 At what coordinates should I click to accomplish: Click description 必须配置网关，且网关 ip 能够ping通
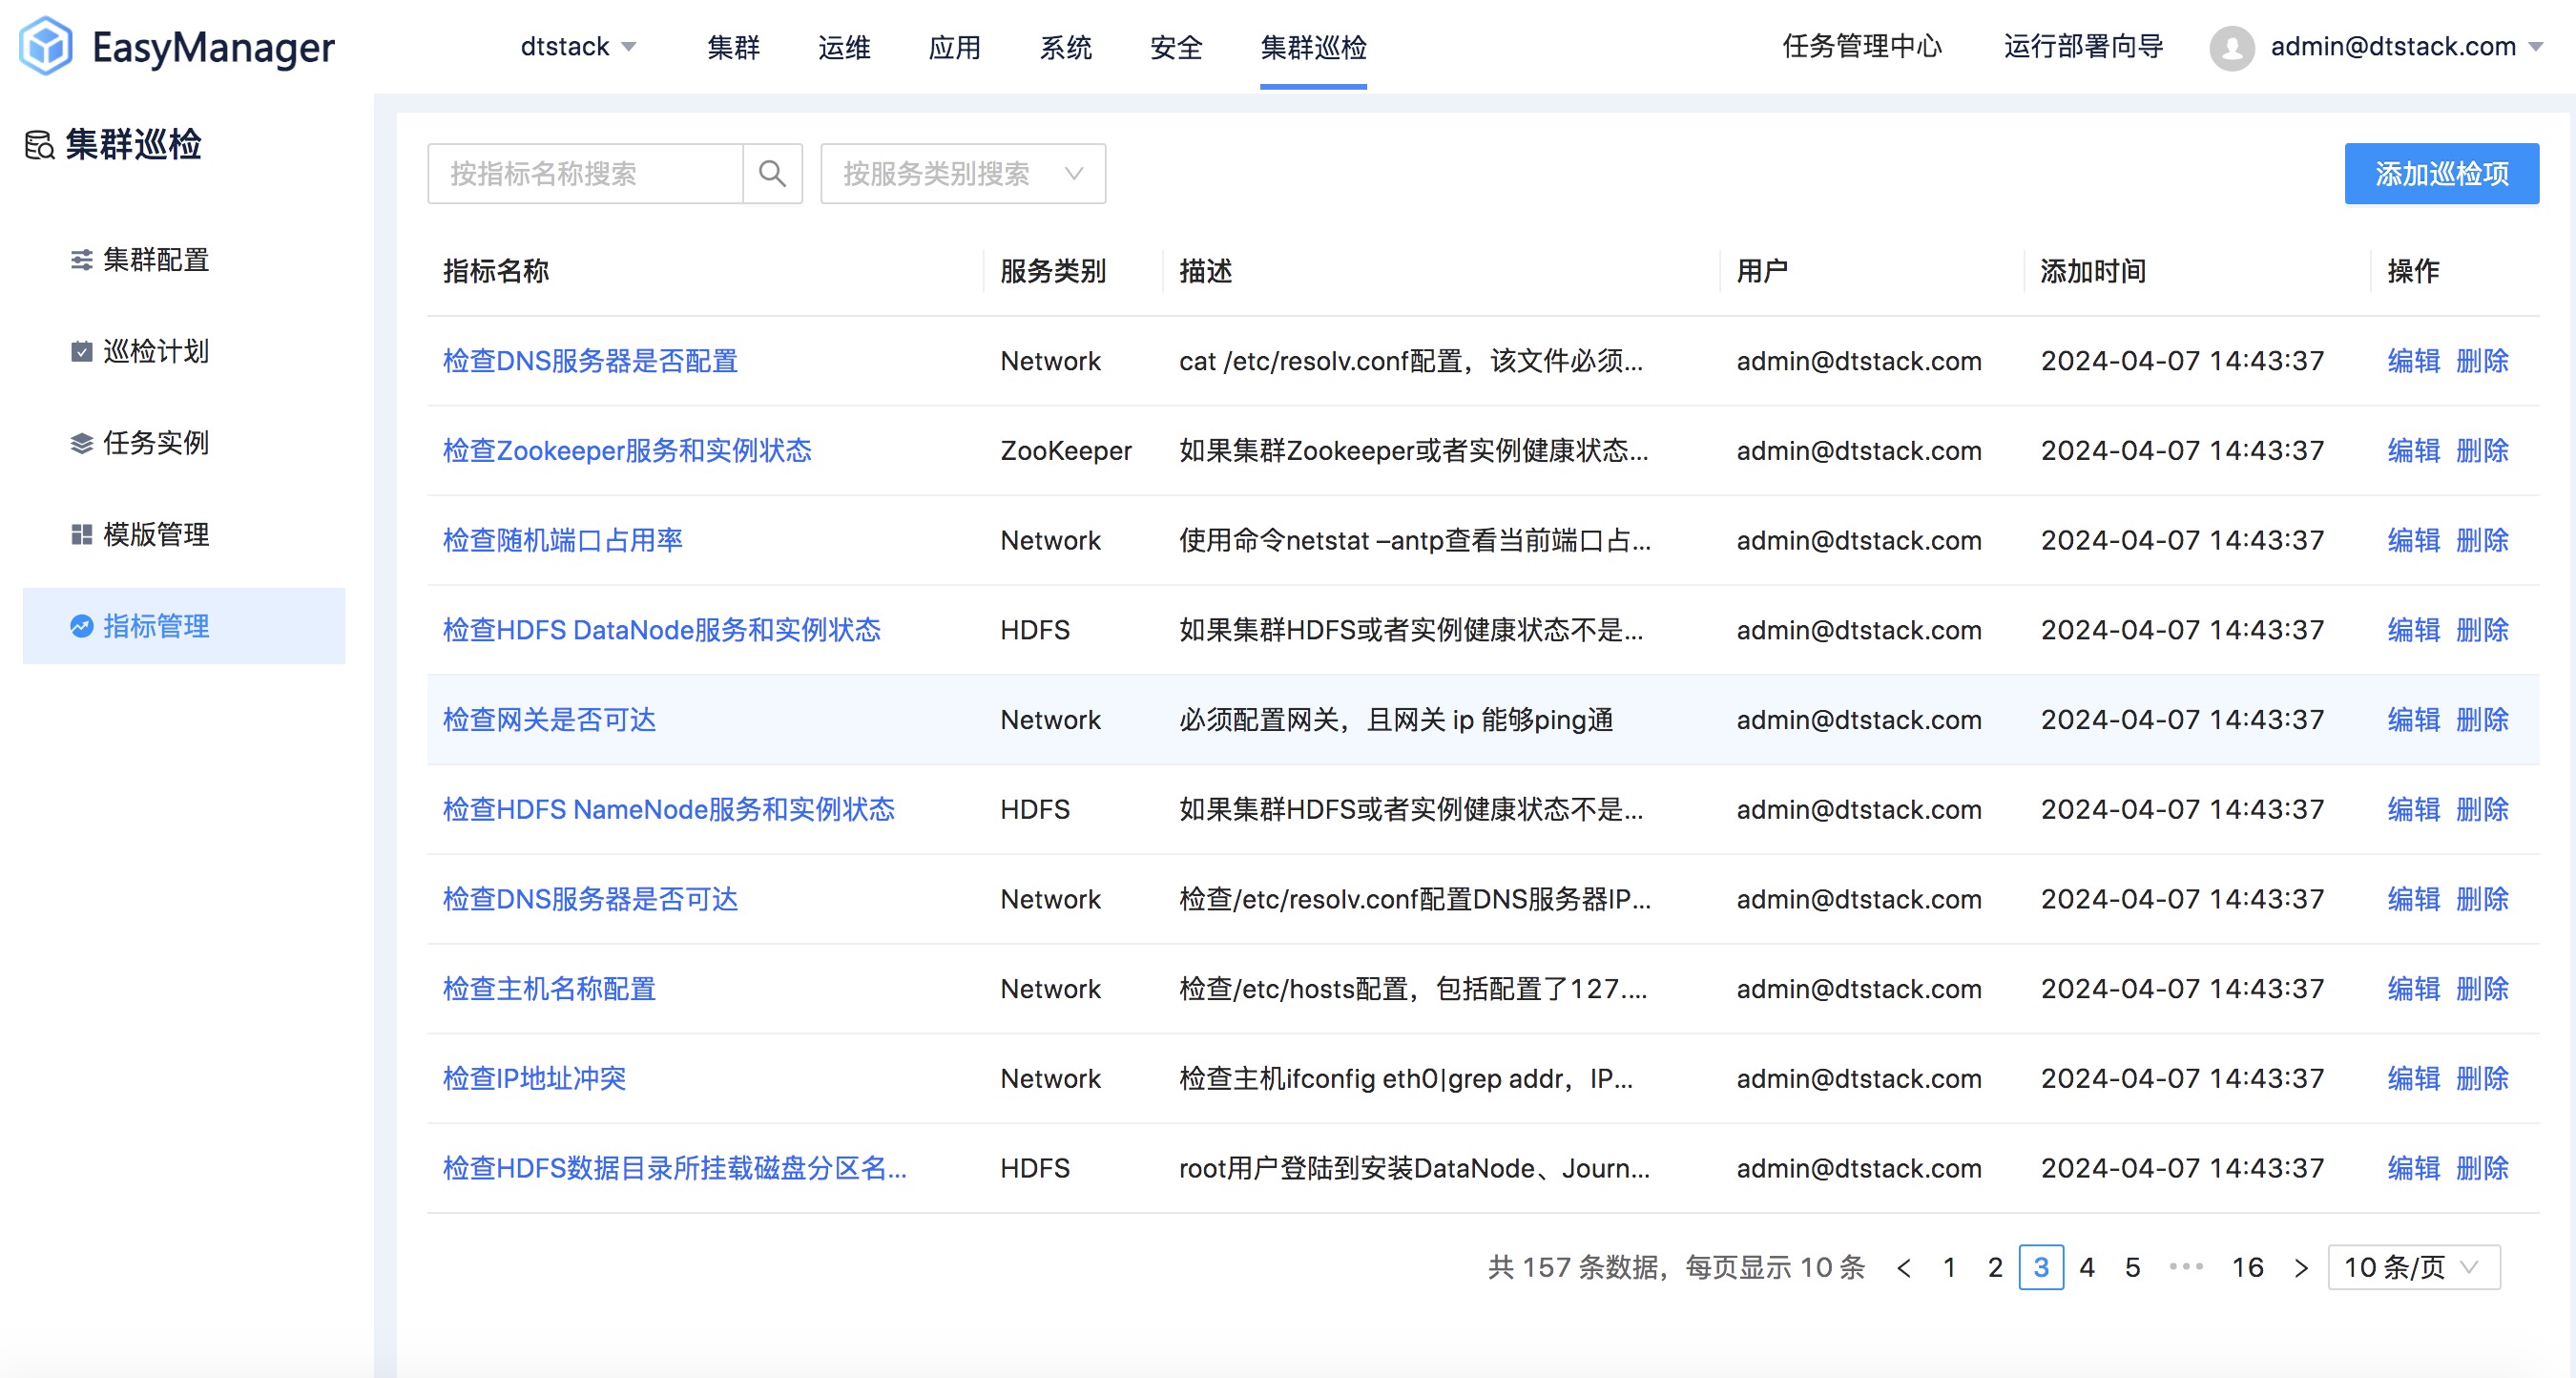[1396, 720]
